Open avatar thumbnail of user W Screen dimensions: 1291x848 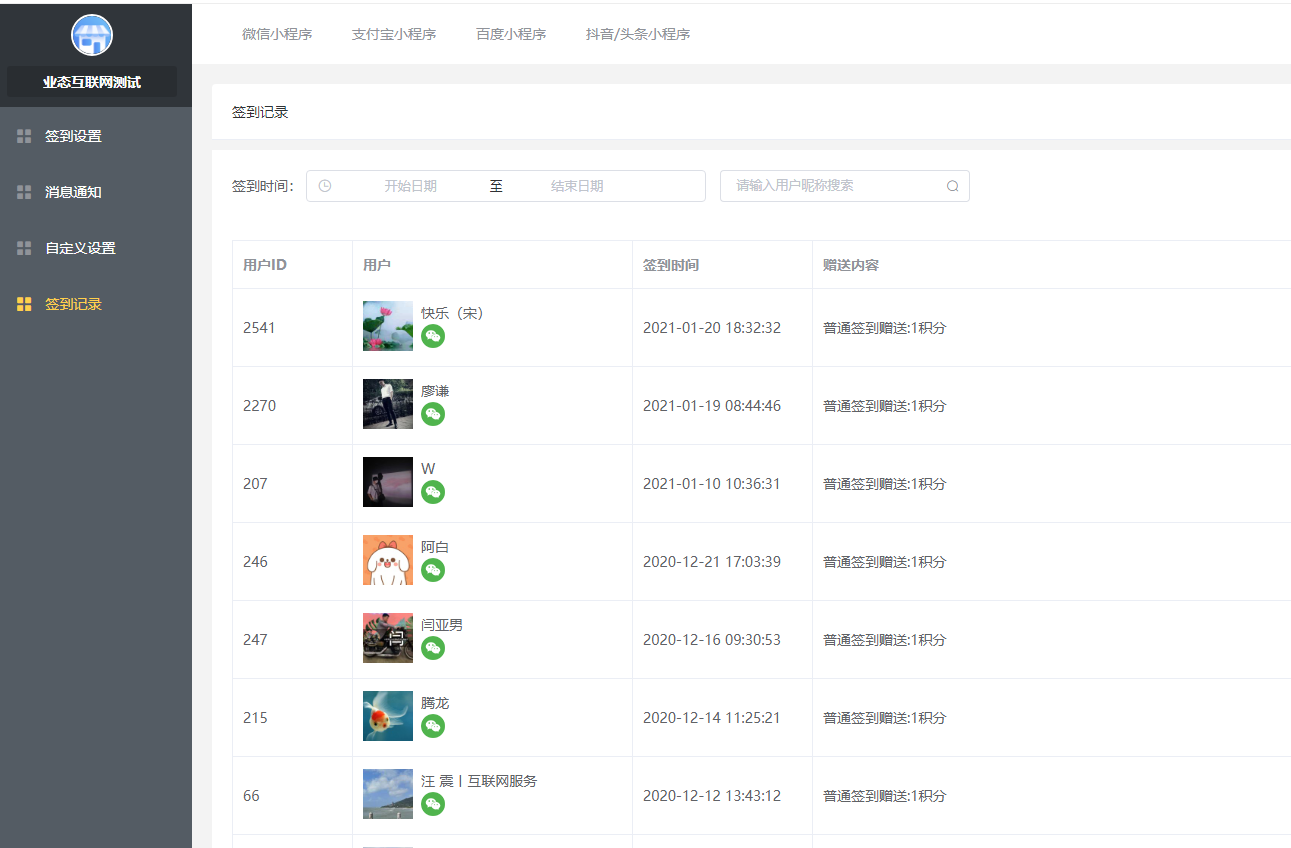click(x=388, y=482)
